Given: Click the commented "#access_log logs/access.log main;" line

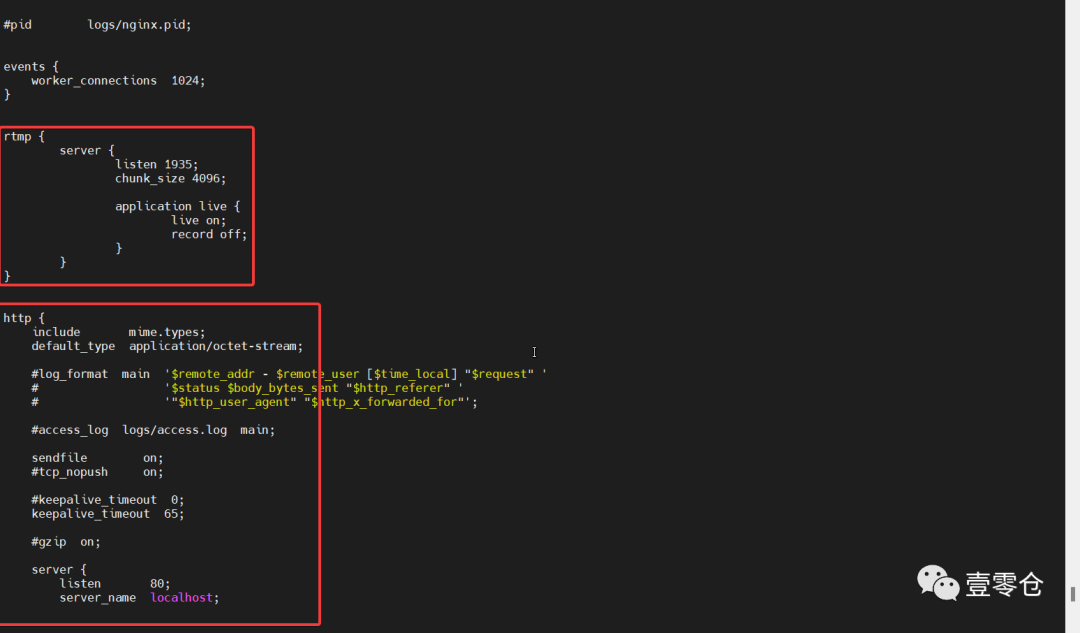Looking at the screenshot, I should (152, 430).
